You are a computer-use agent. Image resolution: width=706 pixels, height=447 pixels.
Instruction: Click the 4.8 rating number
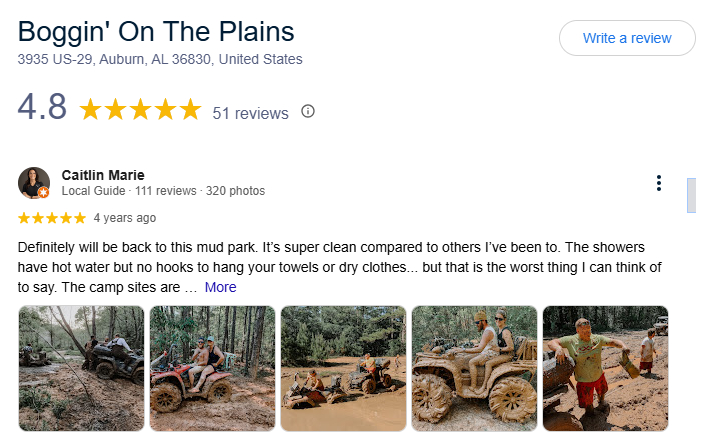coord(42,109)
